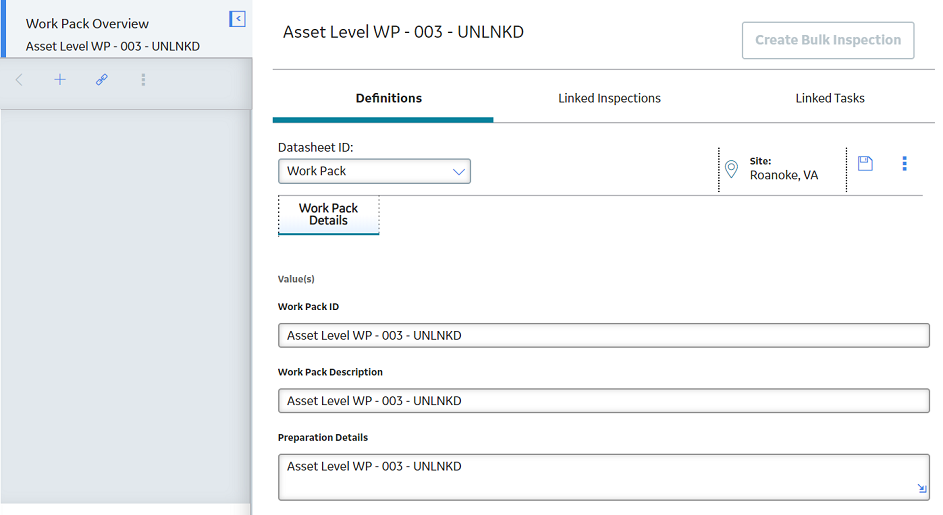
Task: Click the save disk icon
Action: (x=865, y=164)
